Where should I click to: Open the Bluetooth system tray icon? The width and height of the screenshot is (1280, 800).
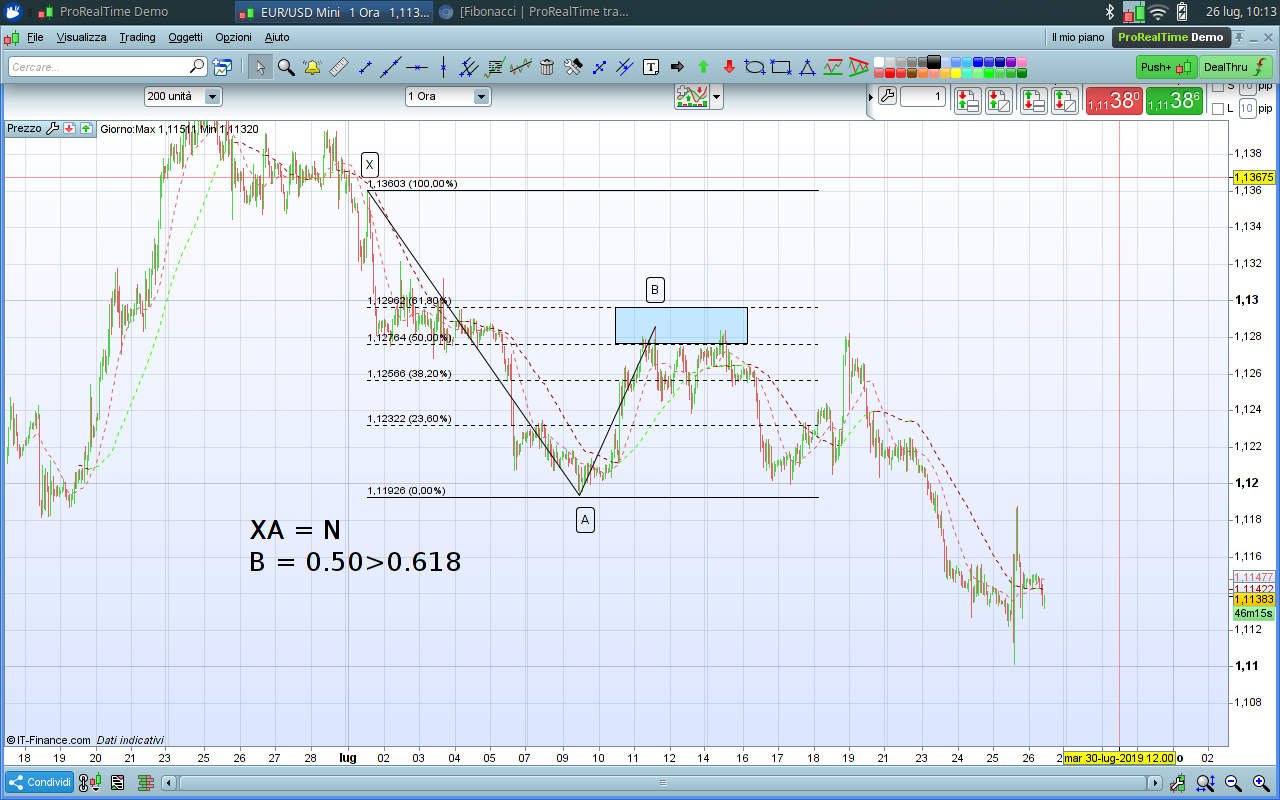[x=1109, y=12]
